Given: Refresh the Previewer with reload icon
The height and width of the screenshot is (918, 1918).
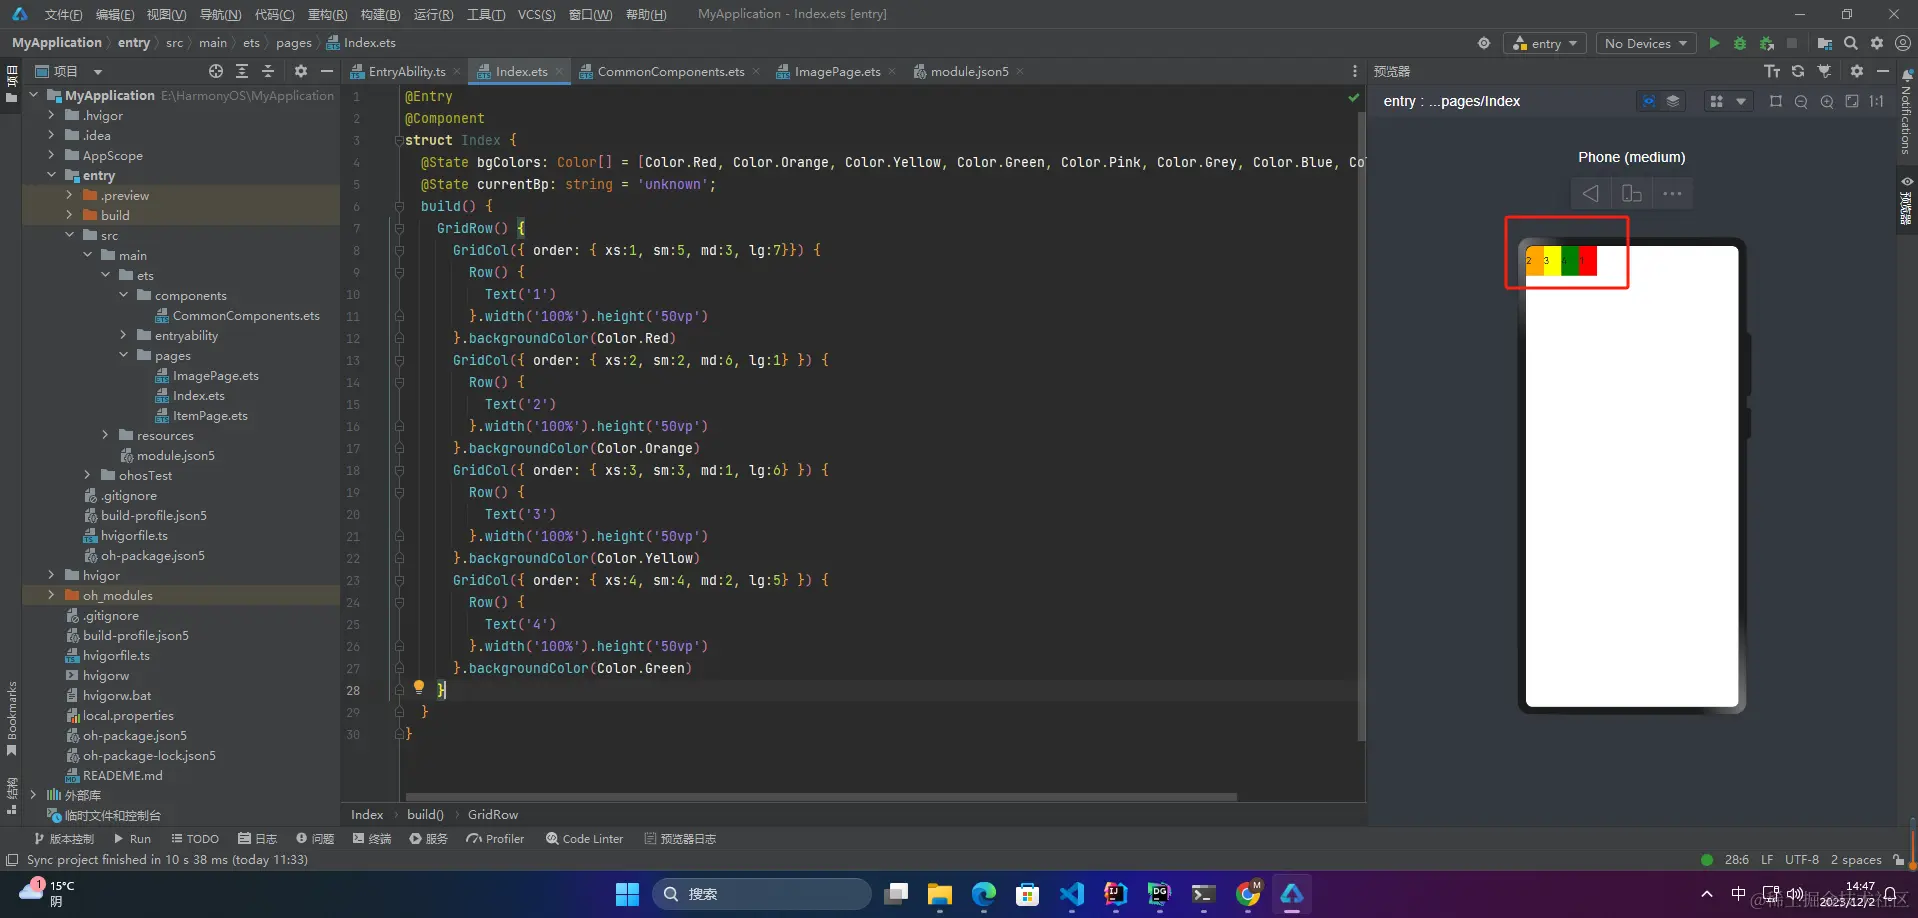Looking at the screenshot, I should pyautogui.click(x=1798, y=71).
